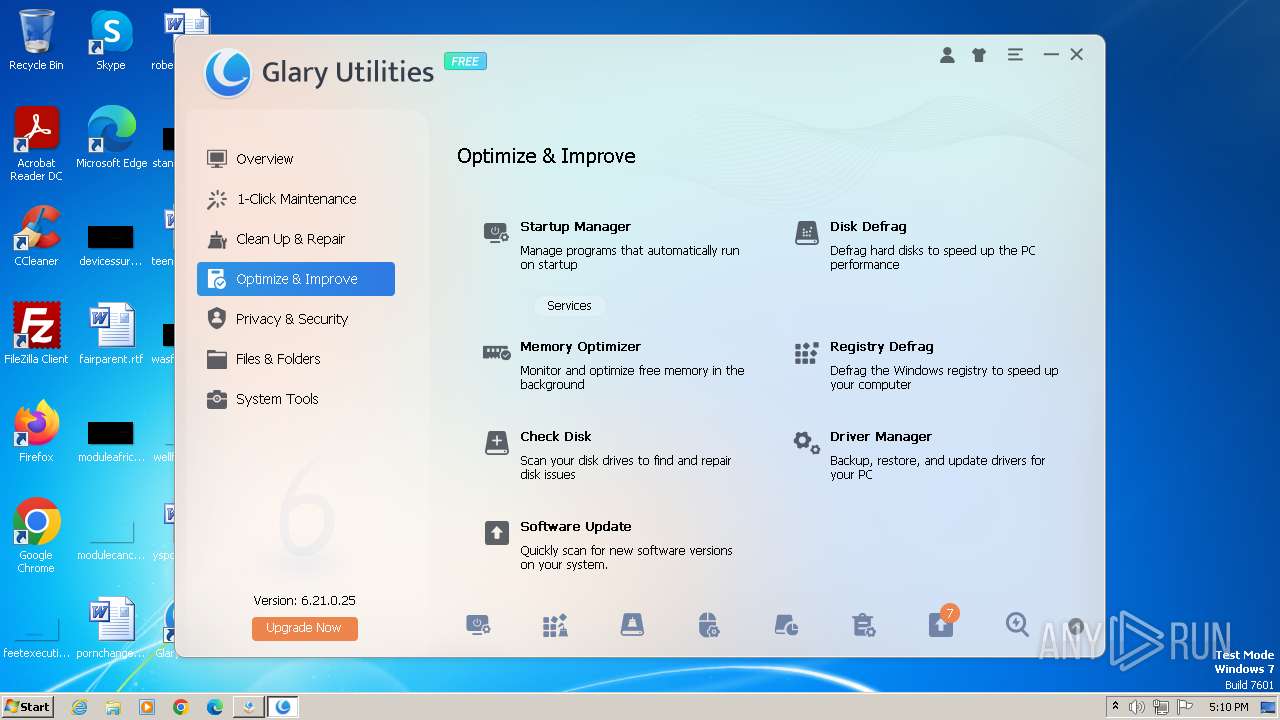Click the Software Update arrow icon
Image resolution: width=1280 pixels, height=720 pixels.
click(x=497, y=533)
